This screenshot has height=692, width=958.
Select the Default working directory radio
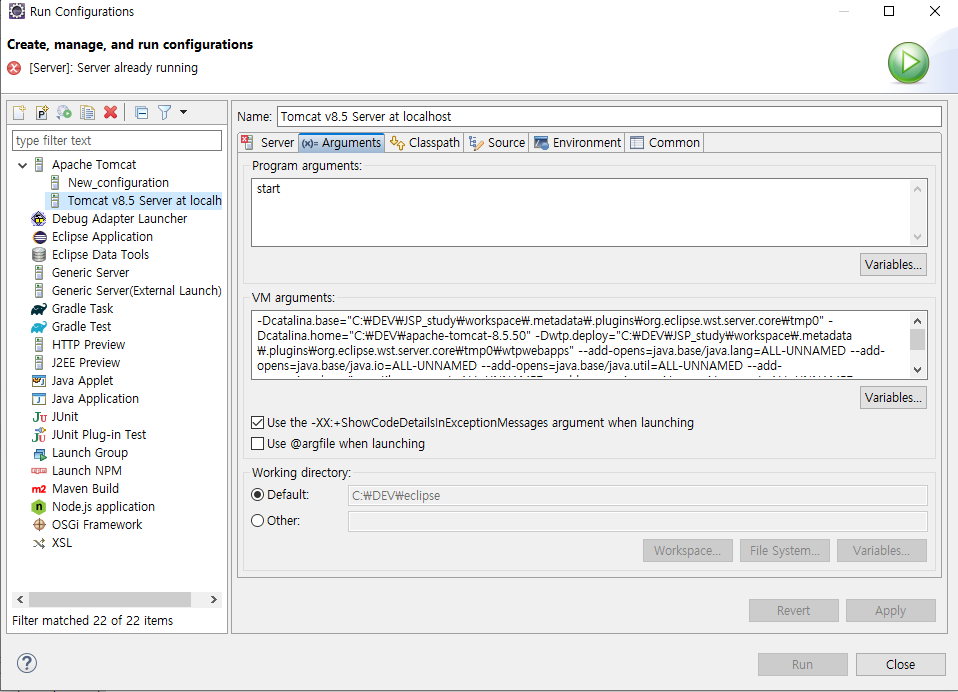pos(258,495)
